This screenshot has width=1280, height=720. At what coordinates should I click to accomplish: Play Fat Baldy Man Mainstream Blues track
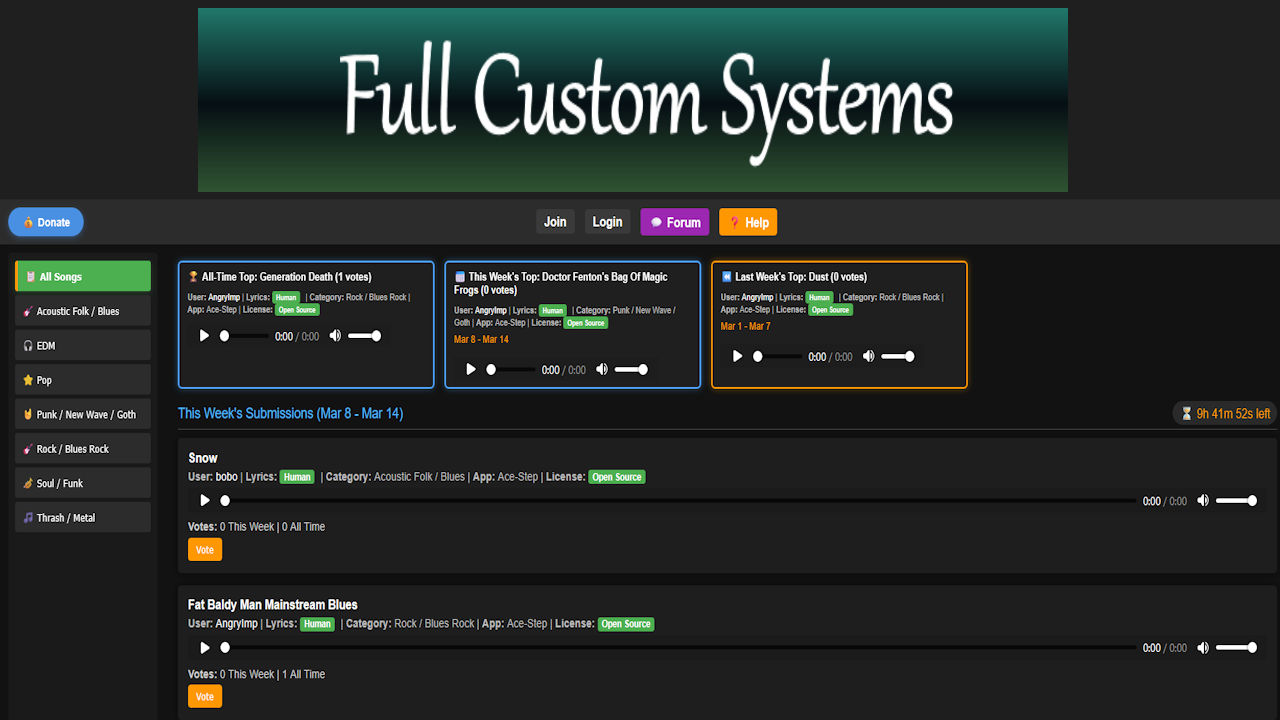pyautogui.click(x=205, y=648)
